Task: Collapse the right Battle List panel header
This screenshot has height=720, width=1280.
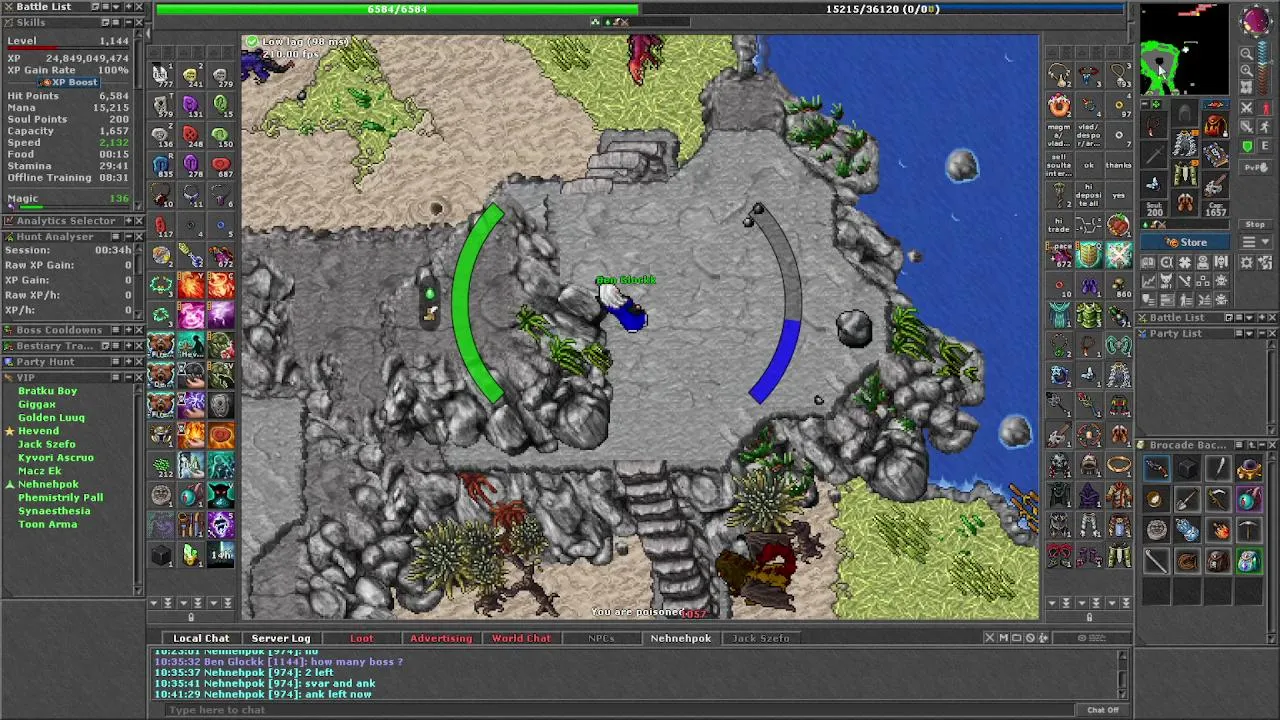Action: pyautogui.click(x=1259, y=318)
